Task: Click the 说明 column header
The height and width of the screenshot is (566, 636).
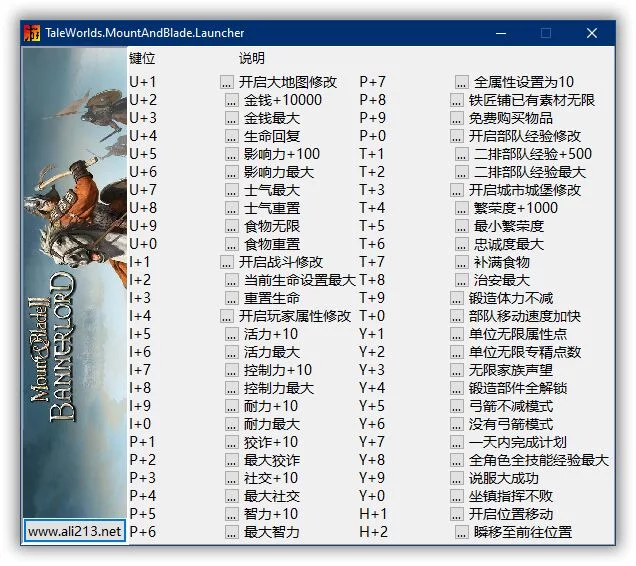Action: click(251, 58)
